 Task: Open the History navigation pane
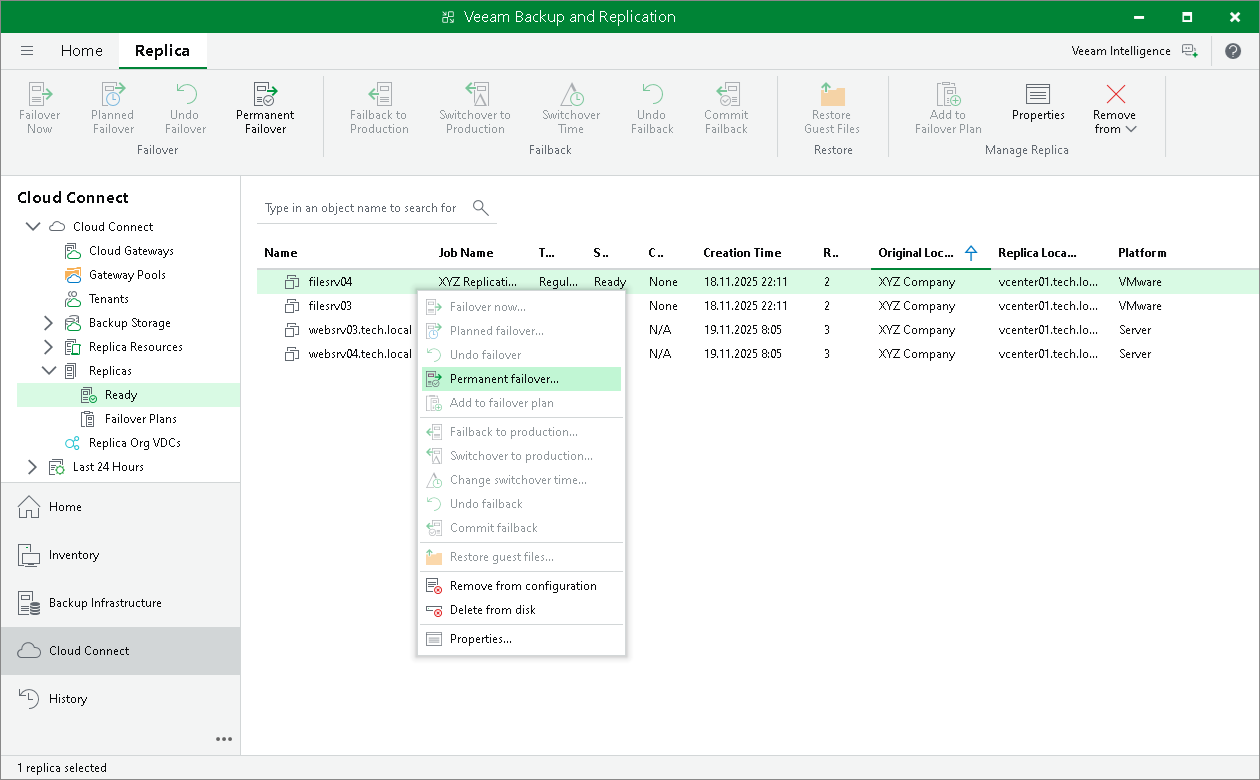pyautogui.click(x=68, y=699)
